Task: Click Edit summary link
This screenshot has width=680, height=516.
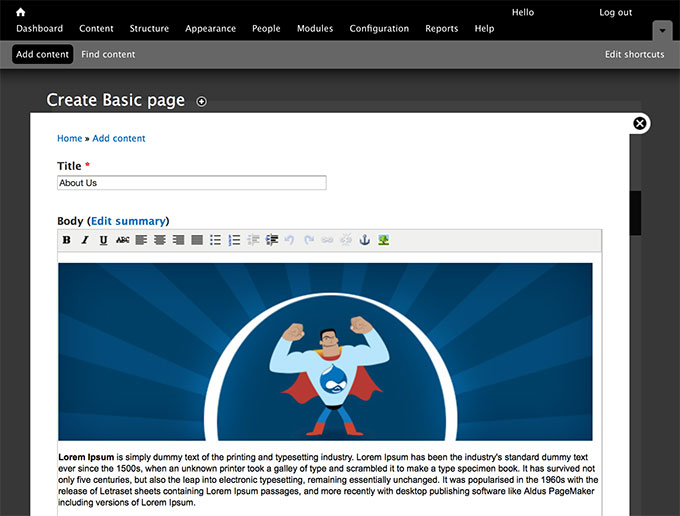Action: (128, 221)
